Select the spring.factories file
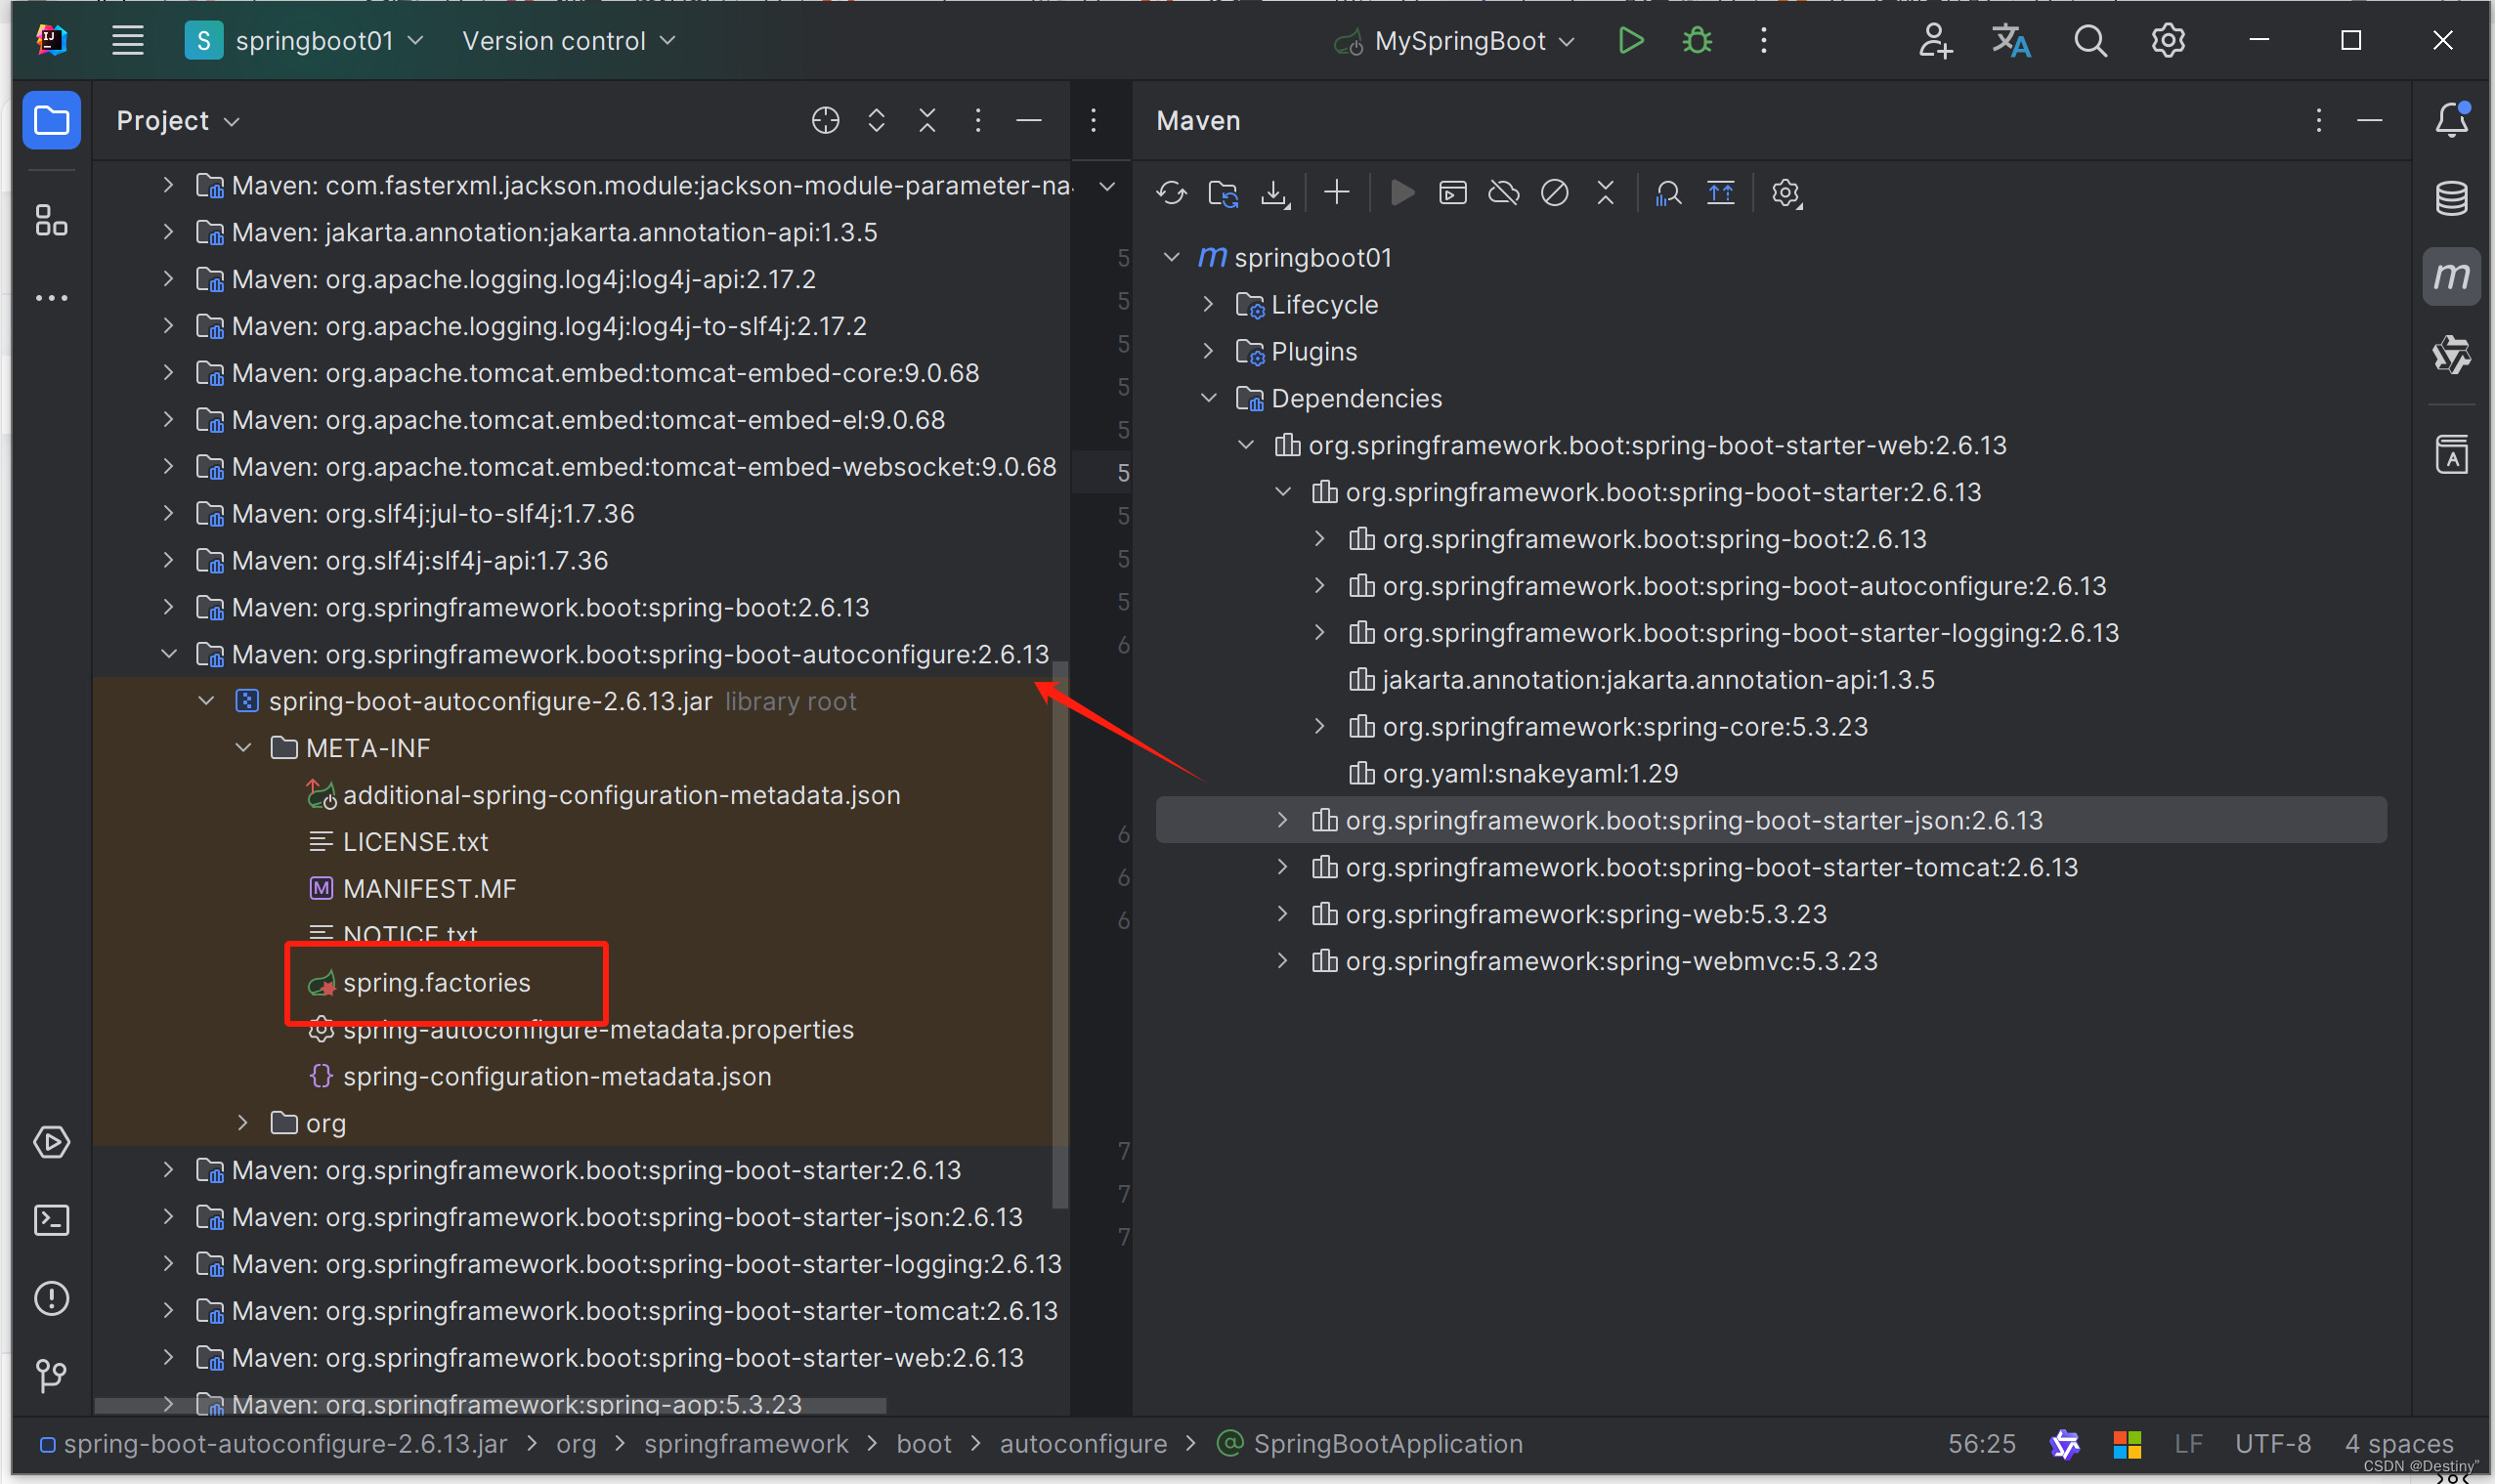 [x=436, y=983]
